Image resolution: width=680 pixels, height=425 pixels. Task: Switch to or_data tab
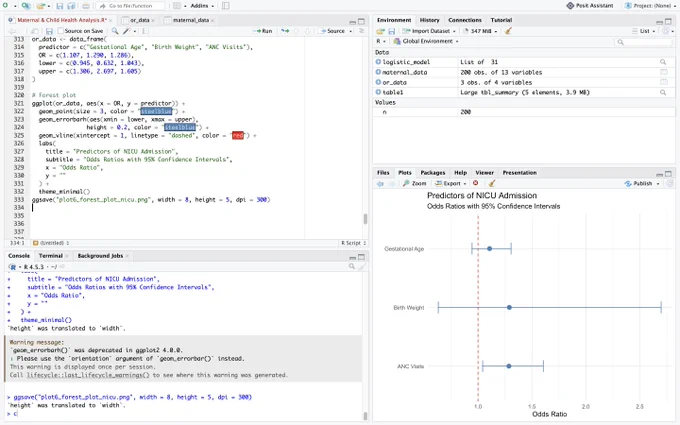(x=139, y=20)
